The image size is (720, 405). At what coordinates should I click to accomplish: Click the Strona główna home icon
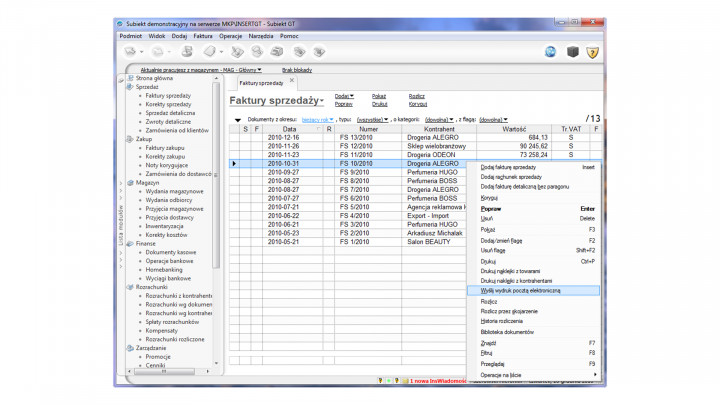(x=130, y=78)
